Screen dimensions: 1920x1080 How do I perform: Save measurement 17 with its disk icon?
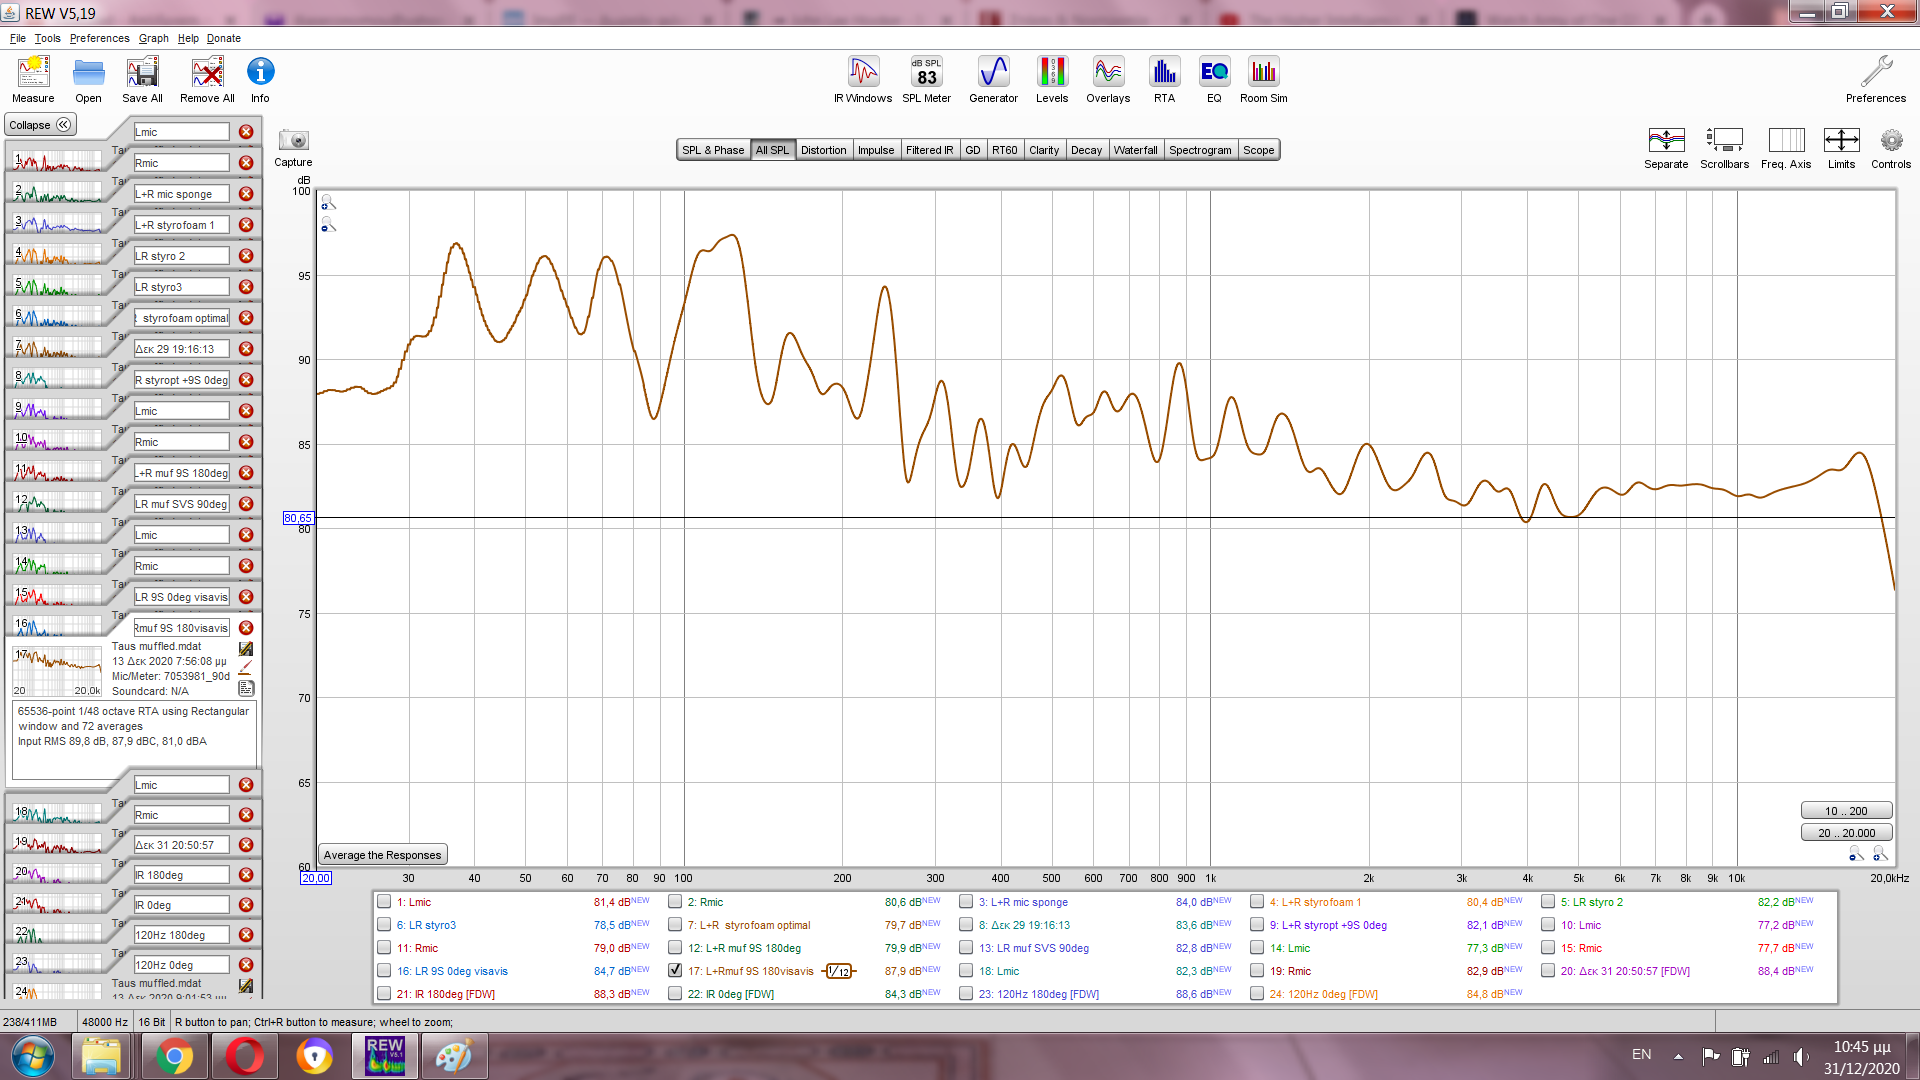[x=246, y=649]
